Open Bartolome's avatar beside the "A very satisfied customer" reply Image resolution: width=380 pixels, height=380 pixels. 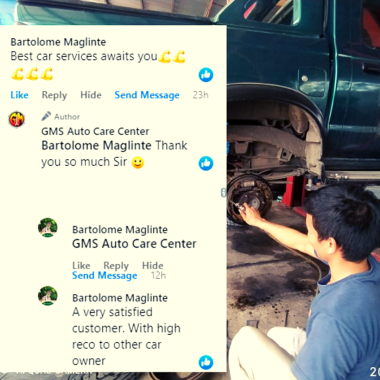48,296
